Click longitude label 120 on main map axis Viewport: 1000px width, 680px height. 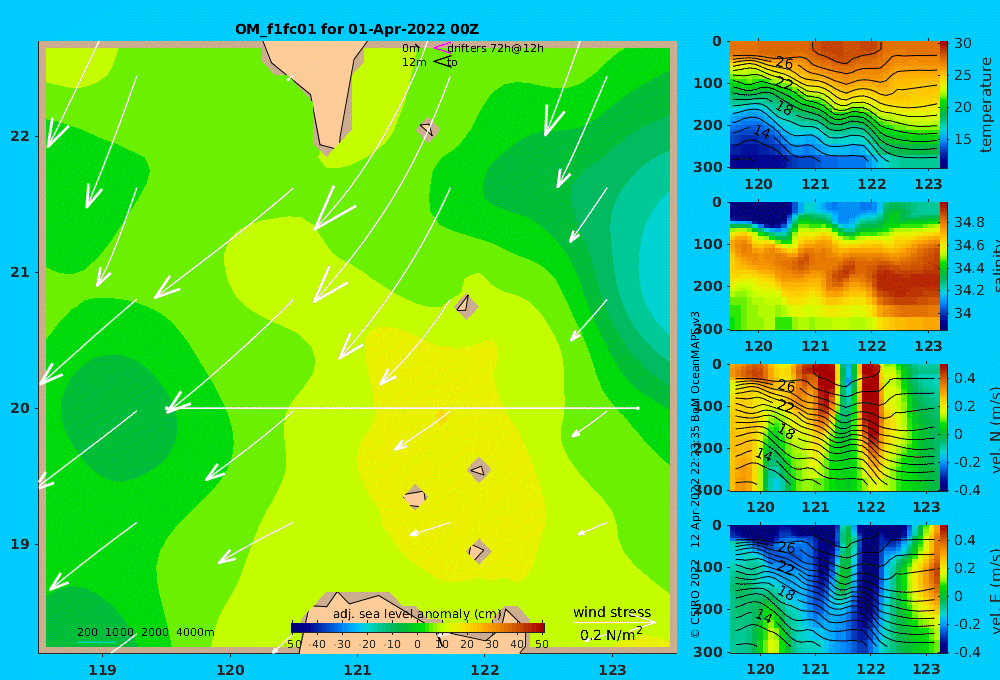click(230, 670)
